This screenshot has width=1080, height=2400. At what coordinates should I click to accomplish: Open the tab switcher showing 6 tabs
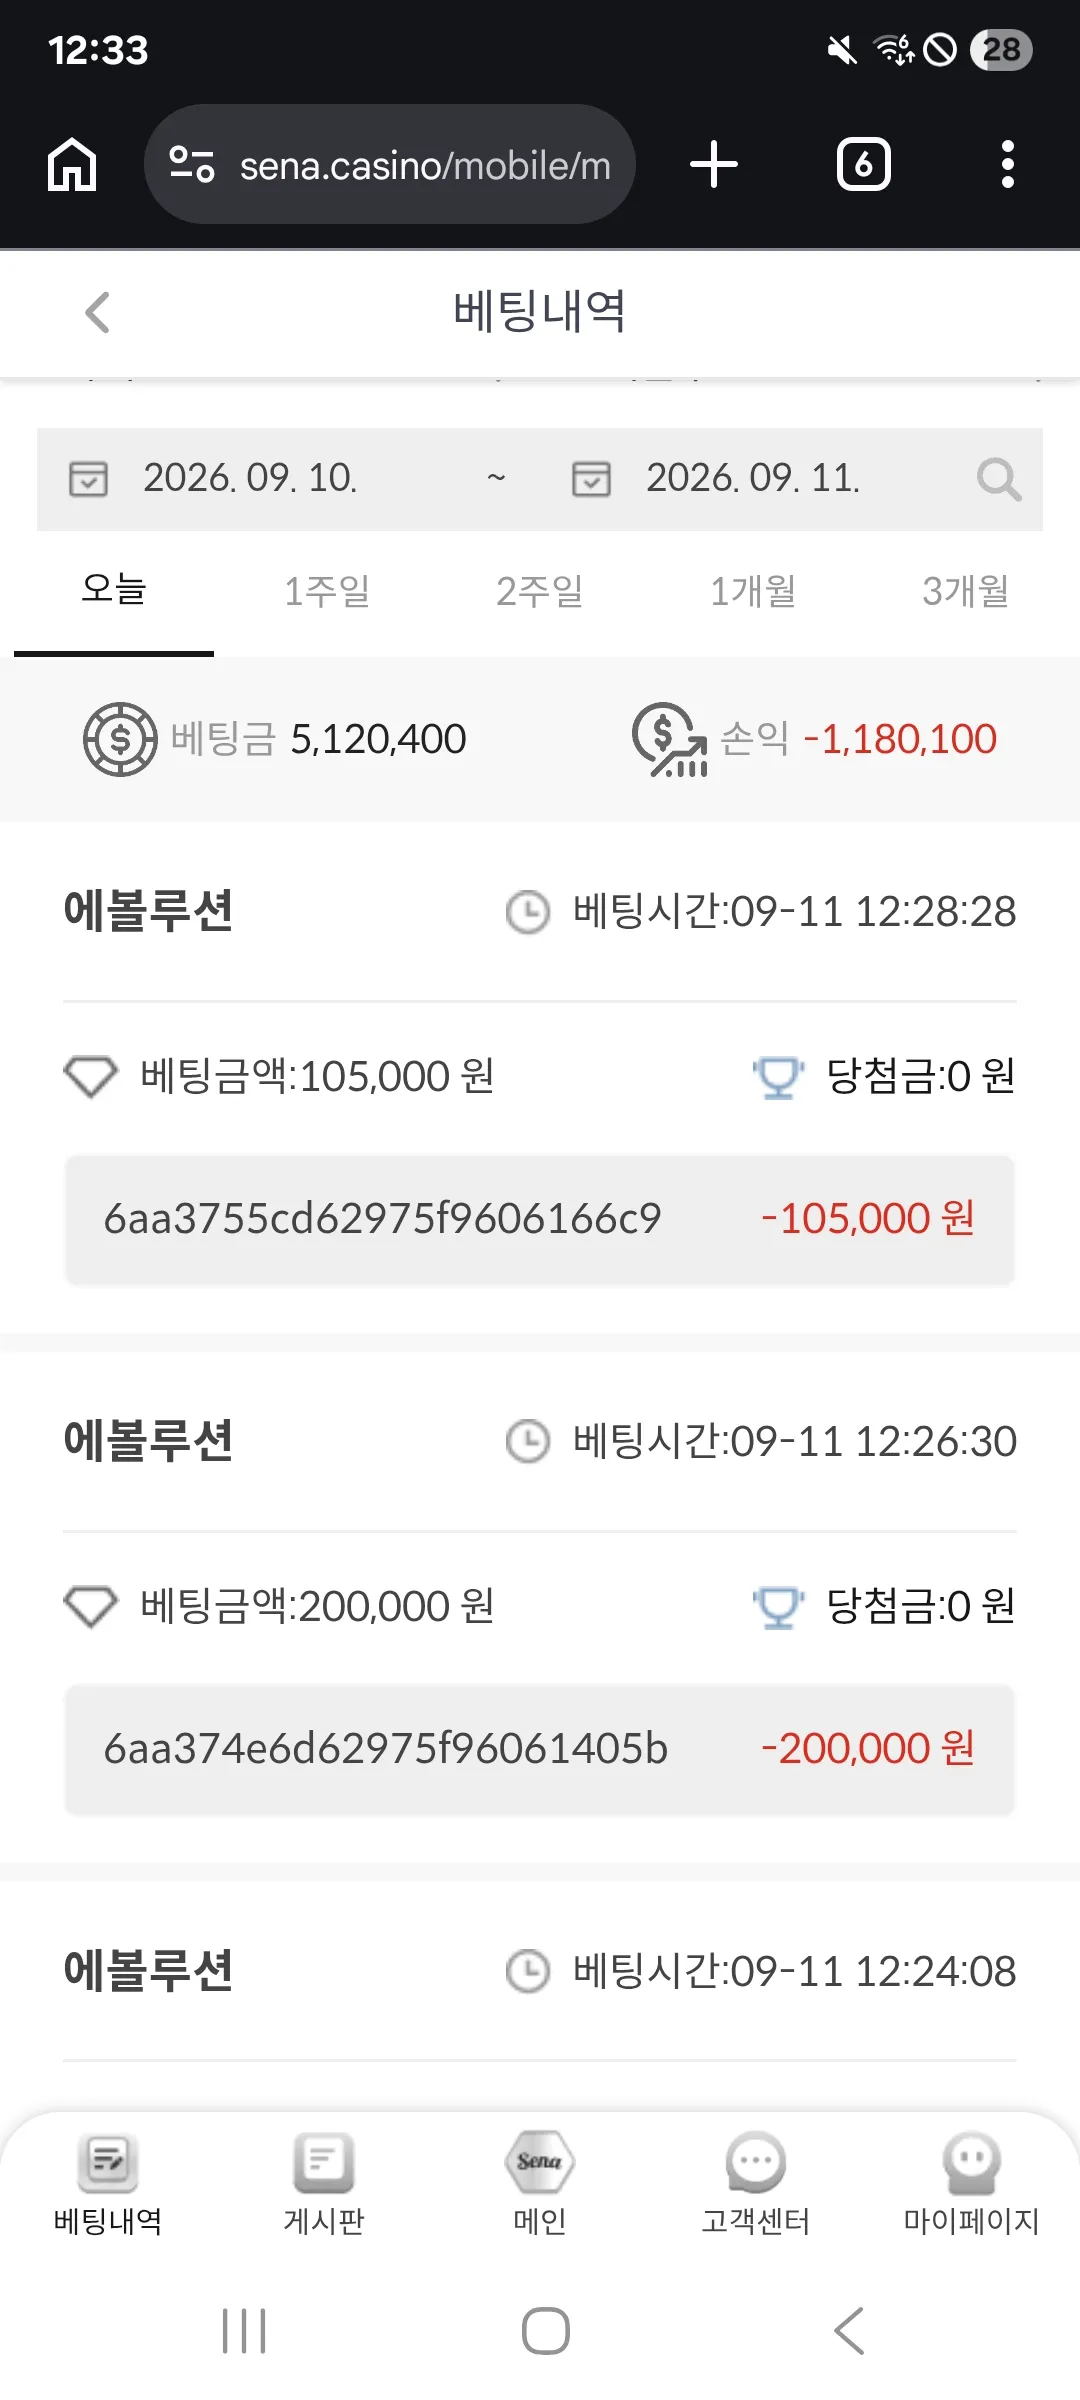[864, 165]
